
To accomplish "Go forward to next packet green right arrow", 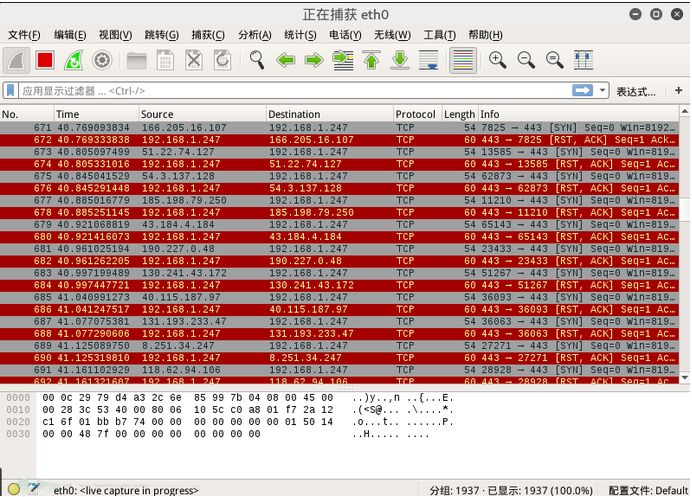I will (x=314, y=60).
